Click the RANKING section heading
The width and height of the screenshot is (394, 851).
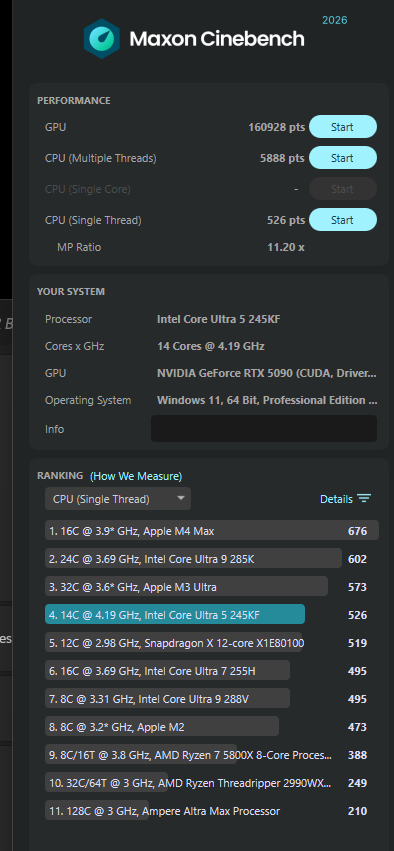60,476
